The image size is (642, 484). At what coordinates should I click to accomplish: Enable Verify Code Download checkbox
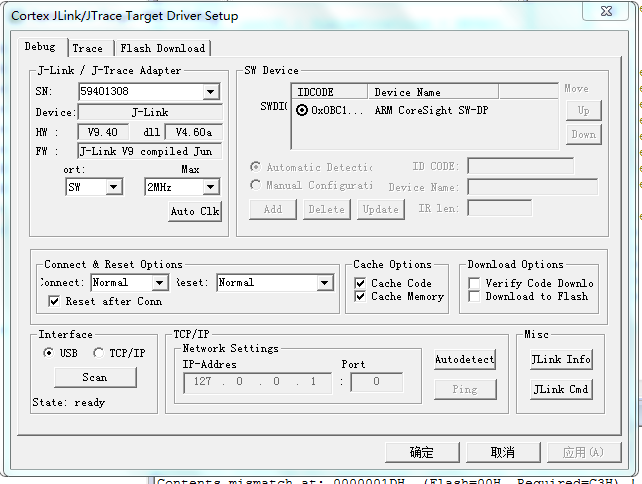pyautogui.click(x=474, y=283)
